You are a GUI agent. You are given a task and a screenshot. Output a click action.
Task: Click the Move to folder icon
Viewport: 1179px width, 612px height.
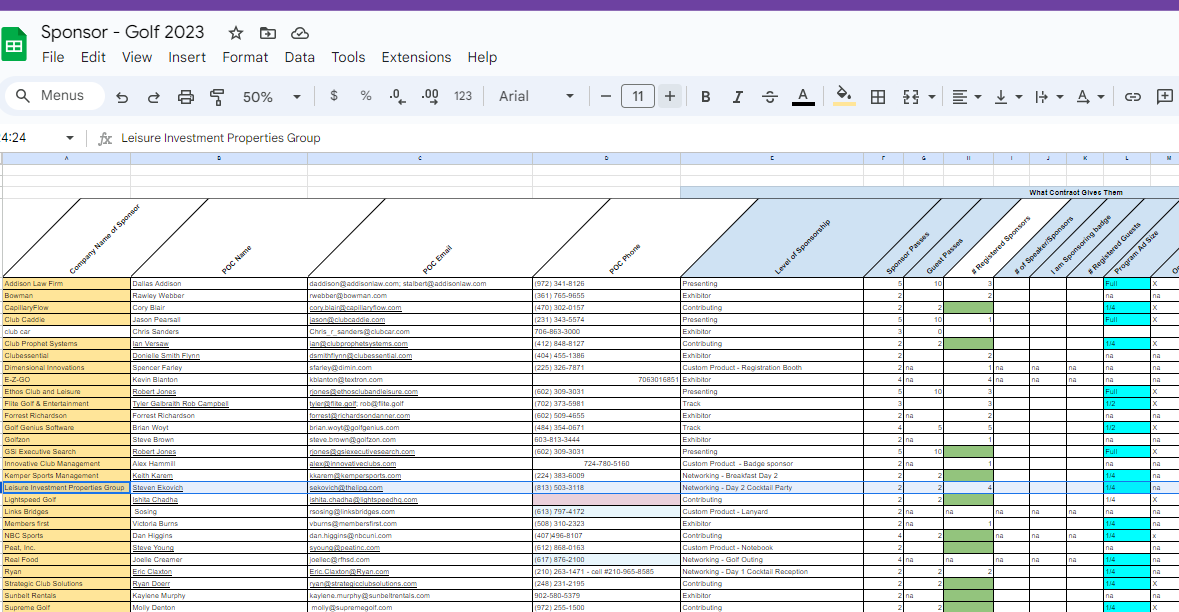point(267,33)
